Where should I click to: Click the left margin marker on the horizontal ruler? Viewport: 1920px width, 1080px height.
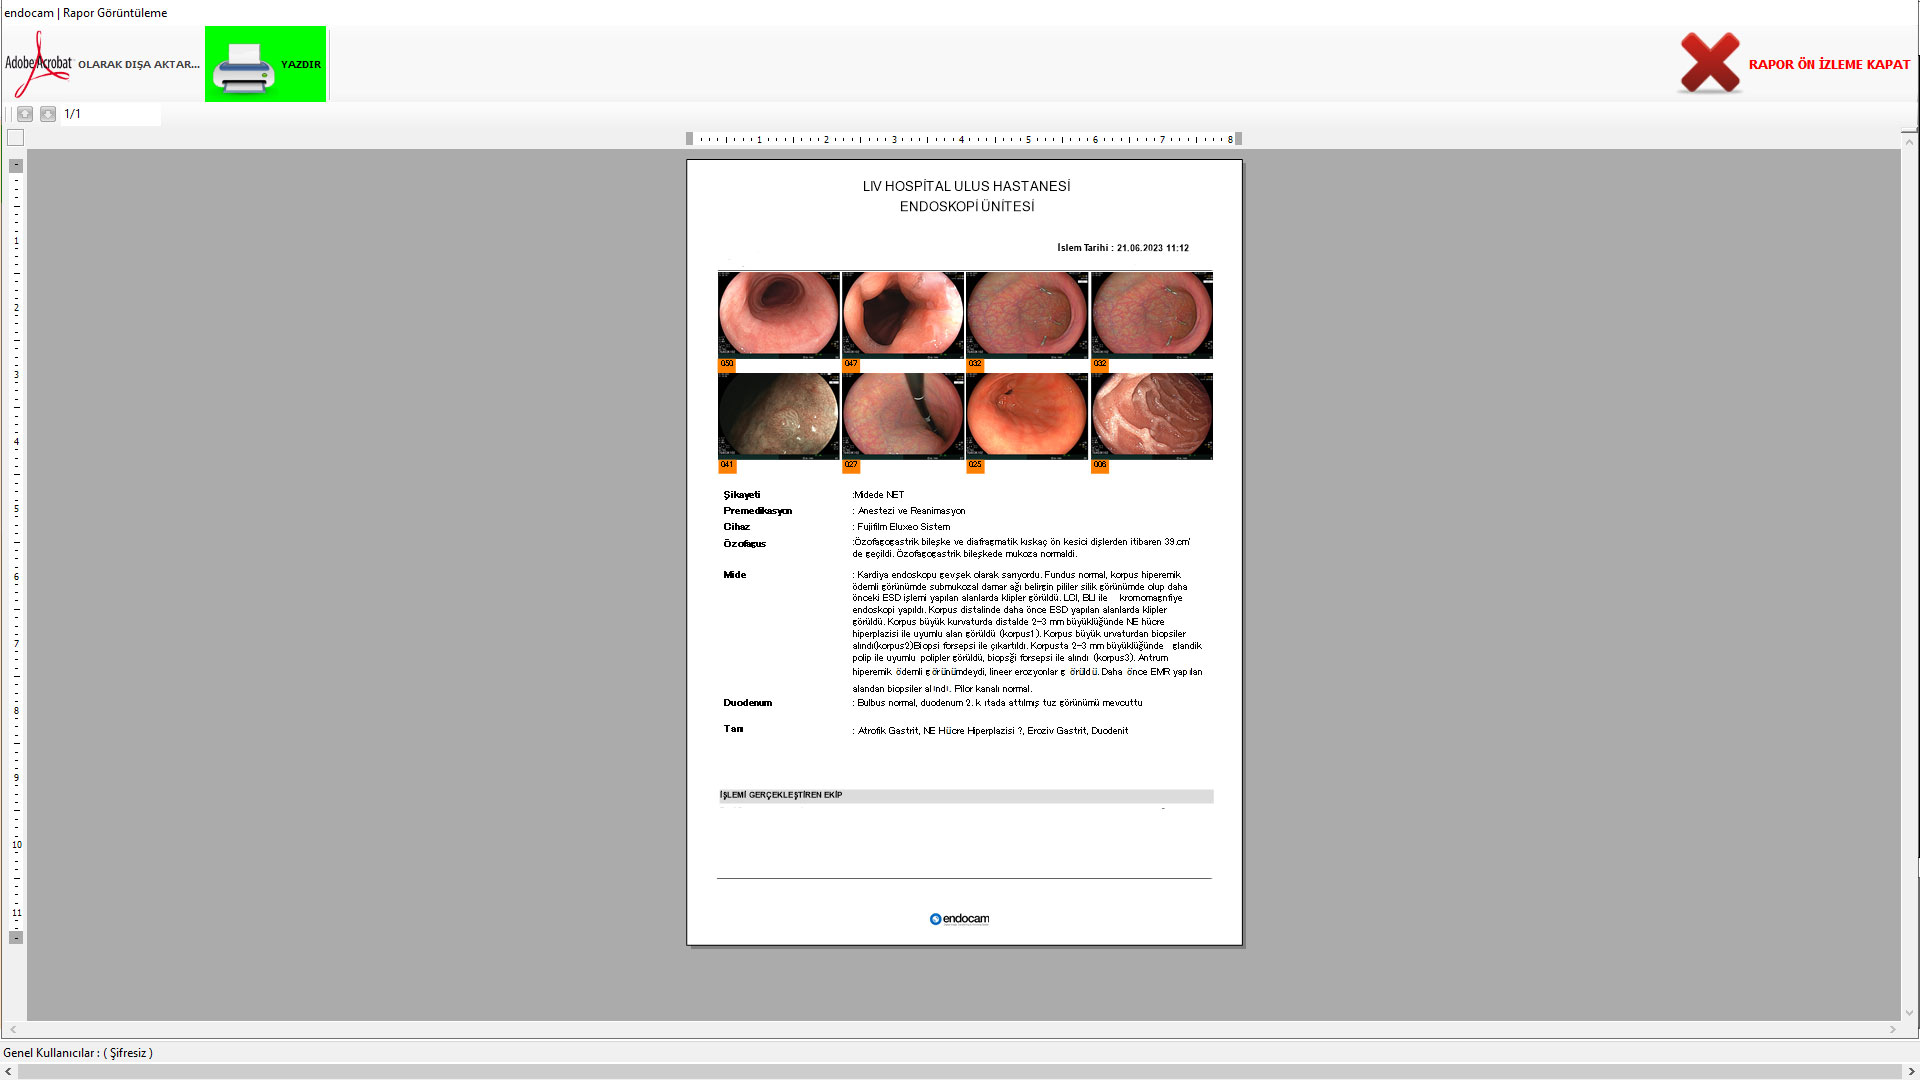pyautogui.click(x=689, y=139)
